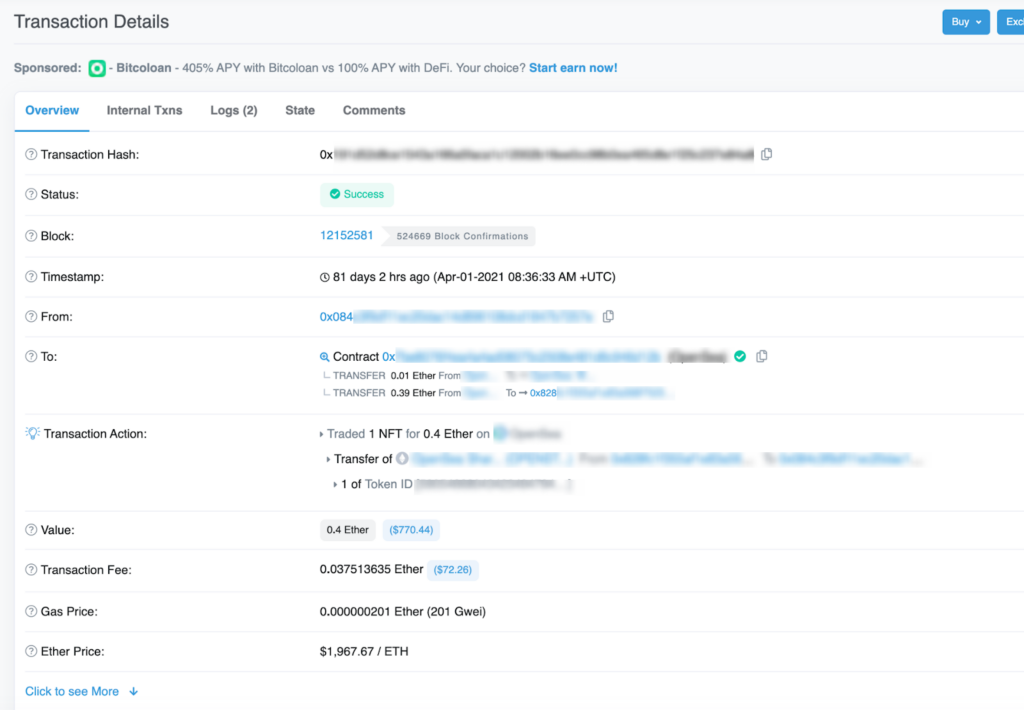Click the Transaction Action lightbulb icon
1024x710 pixels.
[32, 434]
